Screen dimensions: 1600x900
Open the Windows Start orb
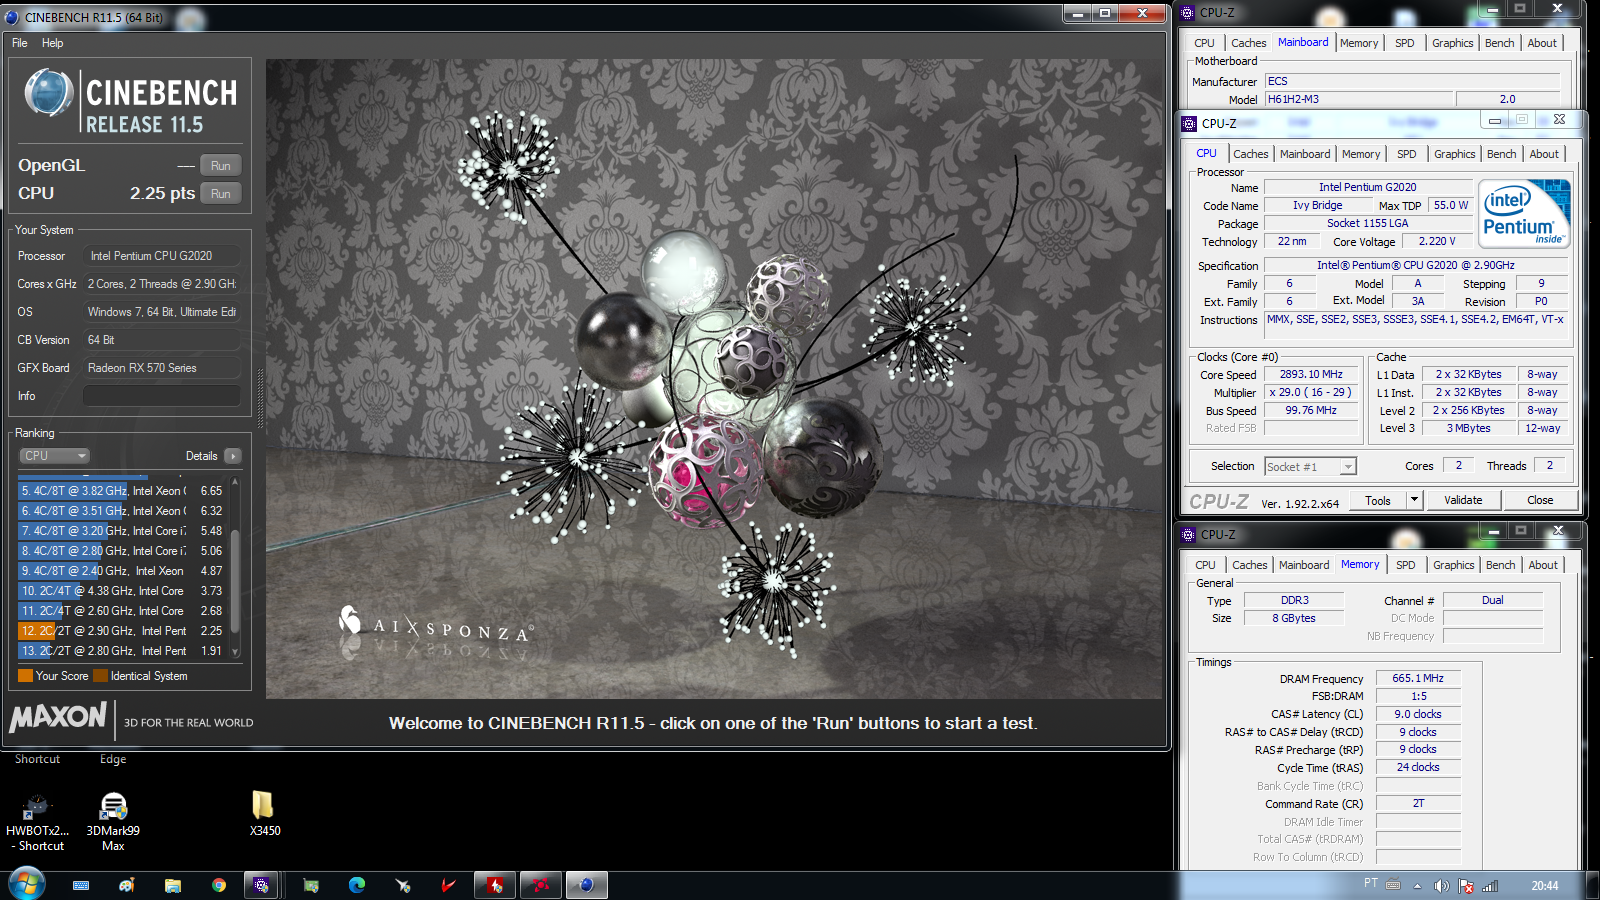pyautogui.click(x=26, y=885)
